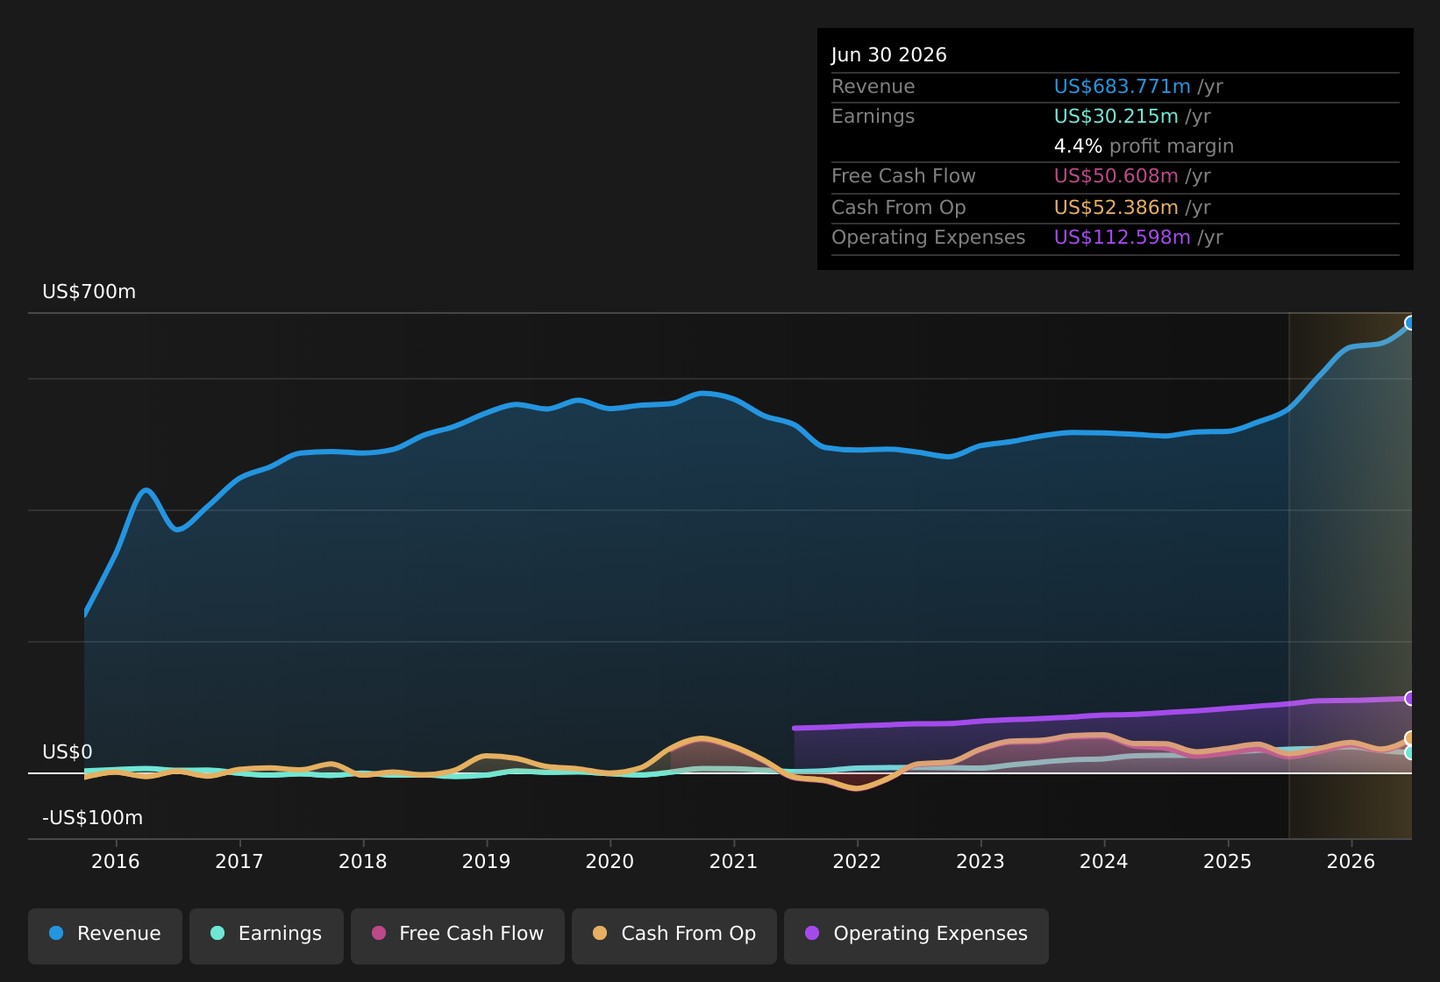Viewport: 1440px width, 982px height.
Task: Select the 2019 x-axis label
Action: click(486, 862)
